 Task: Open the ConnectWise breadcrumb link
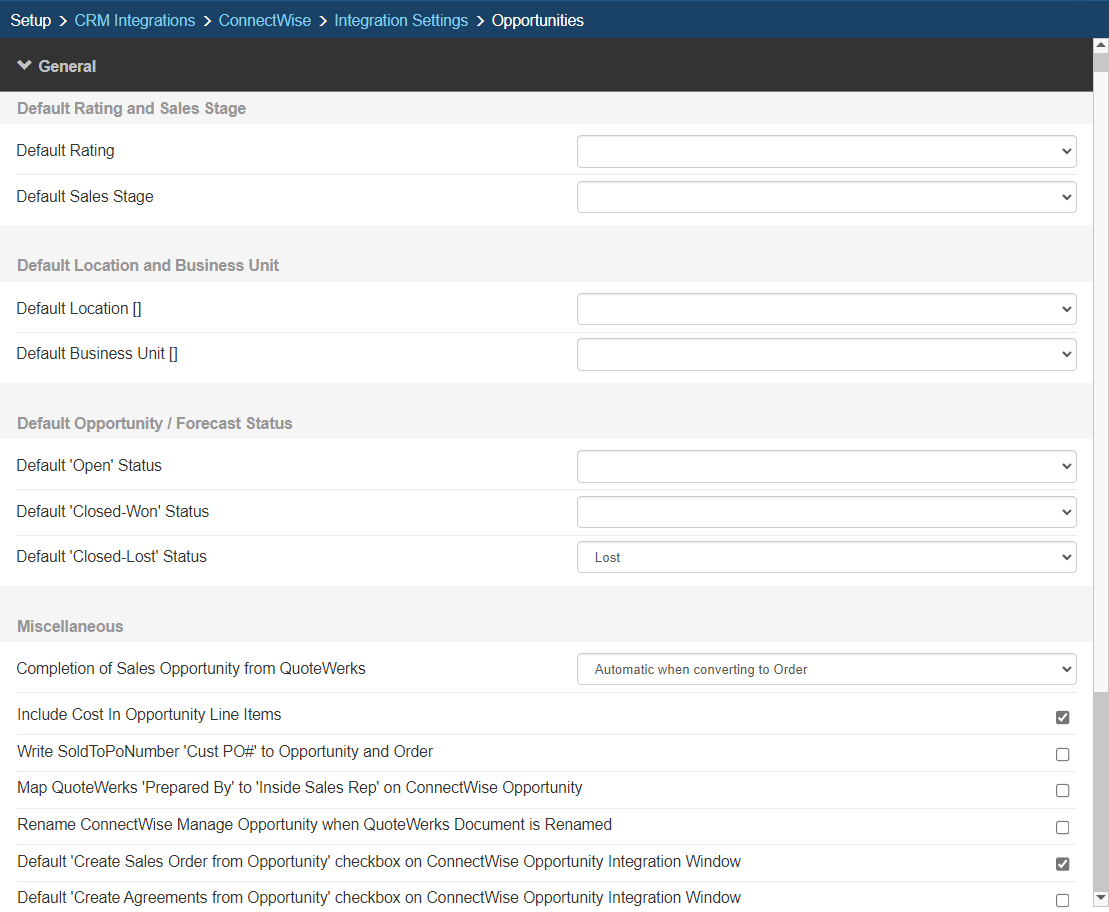(265, 20)
